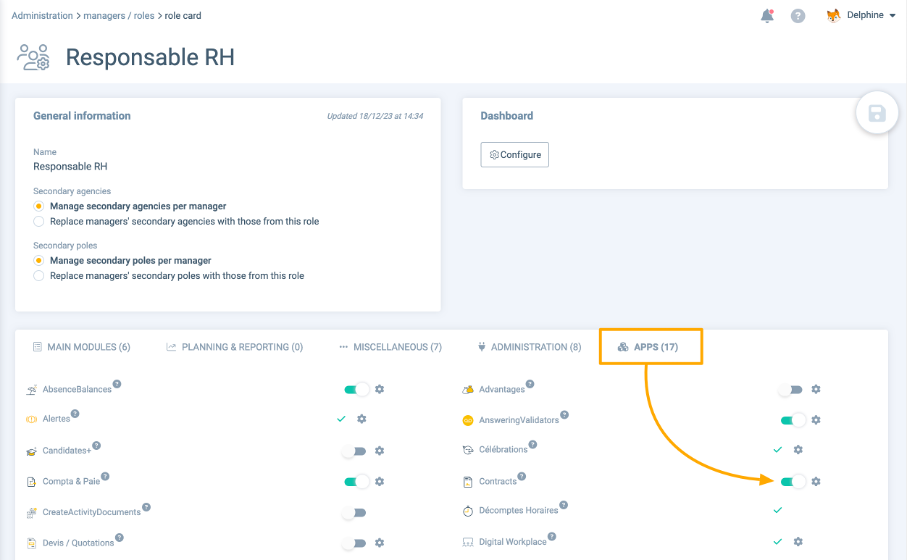This screenshot has width=908, height=560.
Task: Click the Configure dashboard button
Action: coord(515,155)
